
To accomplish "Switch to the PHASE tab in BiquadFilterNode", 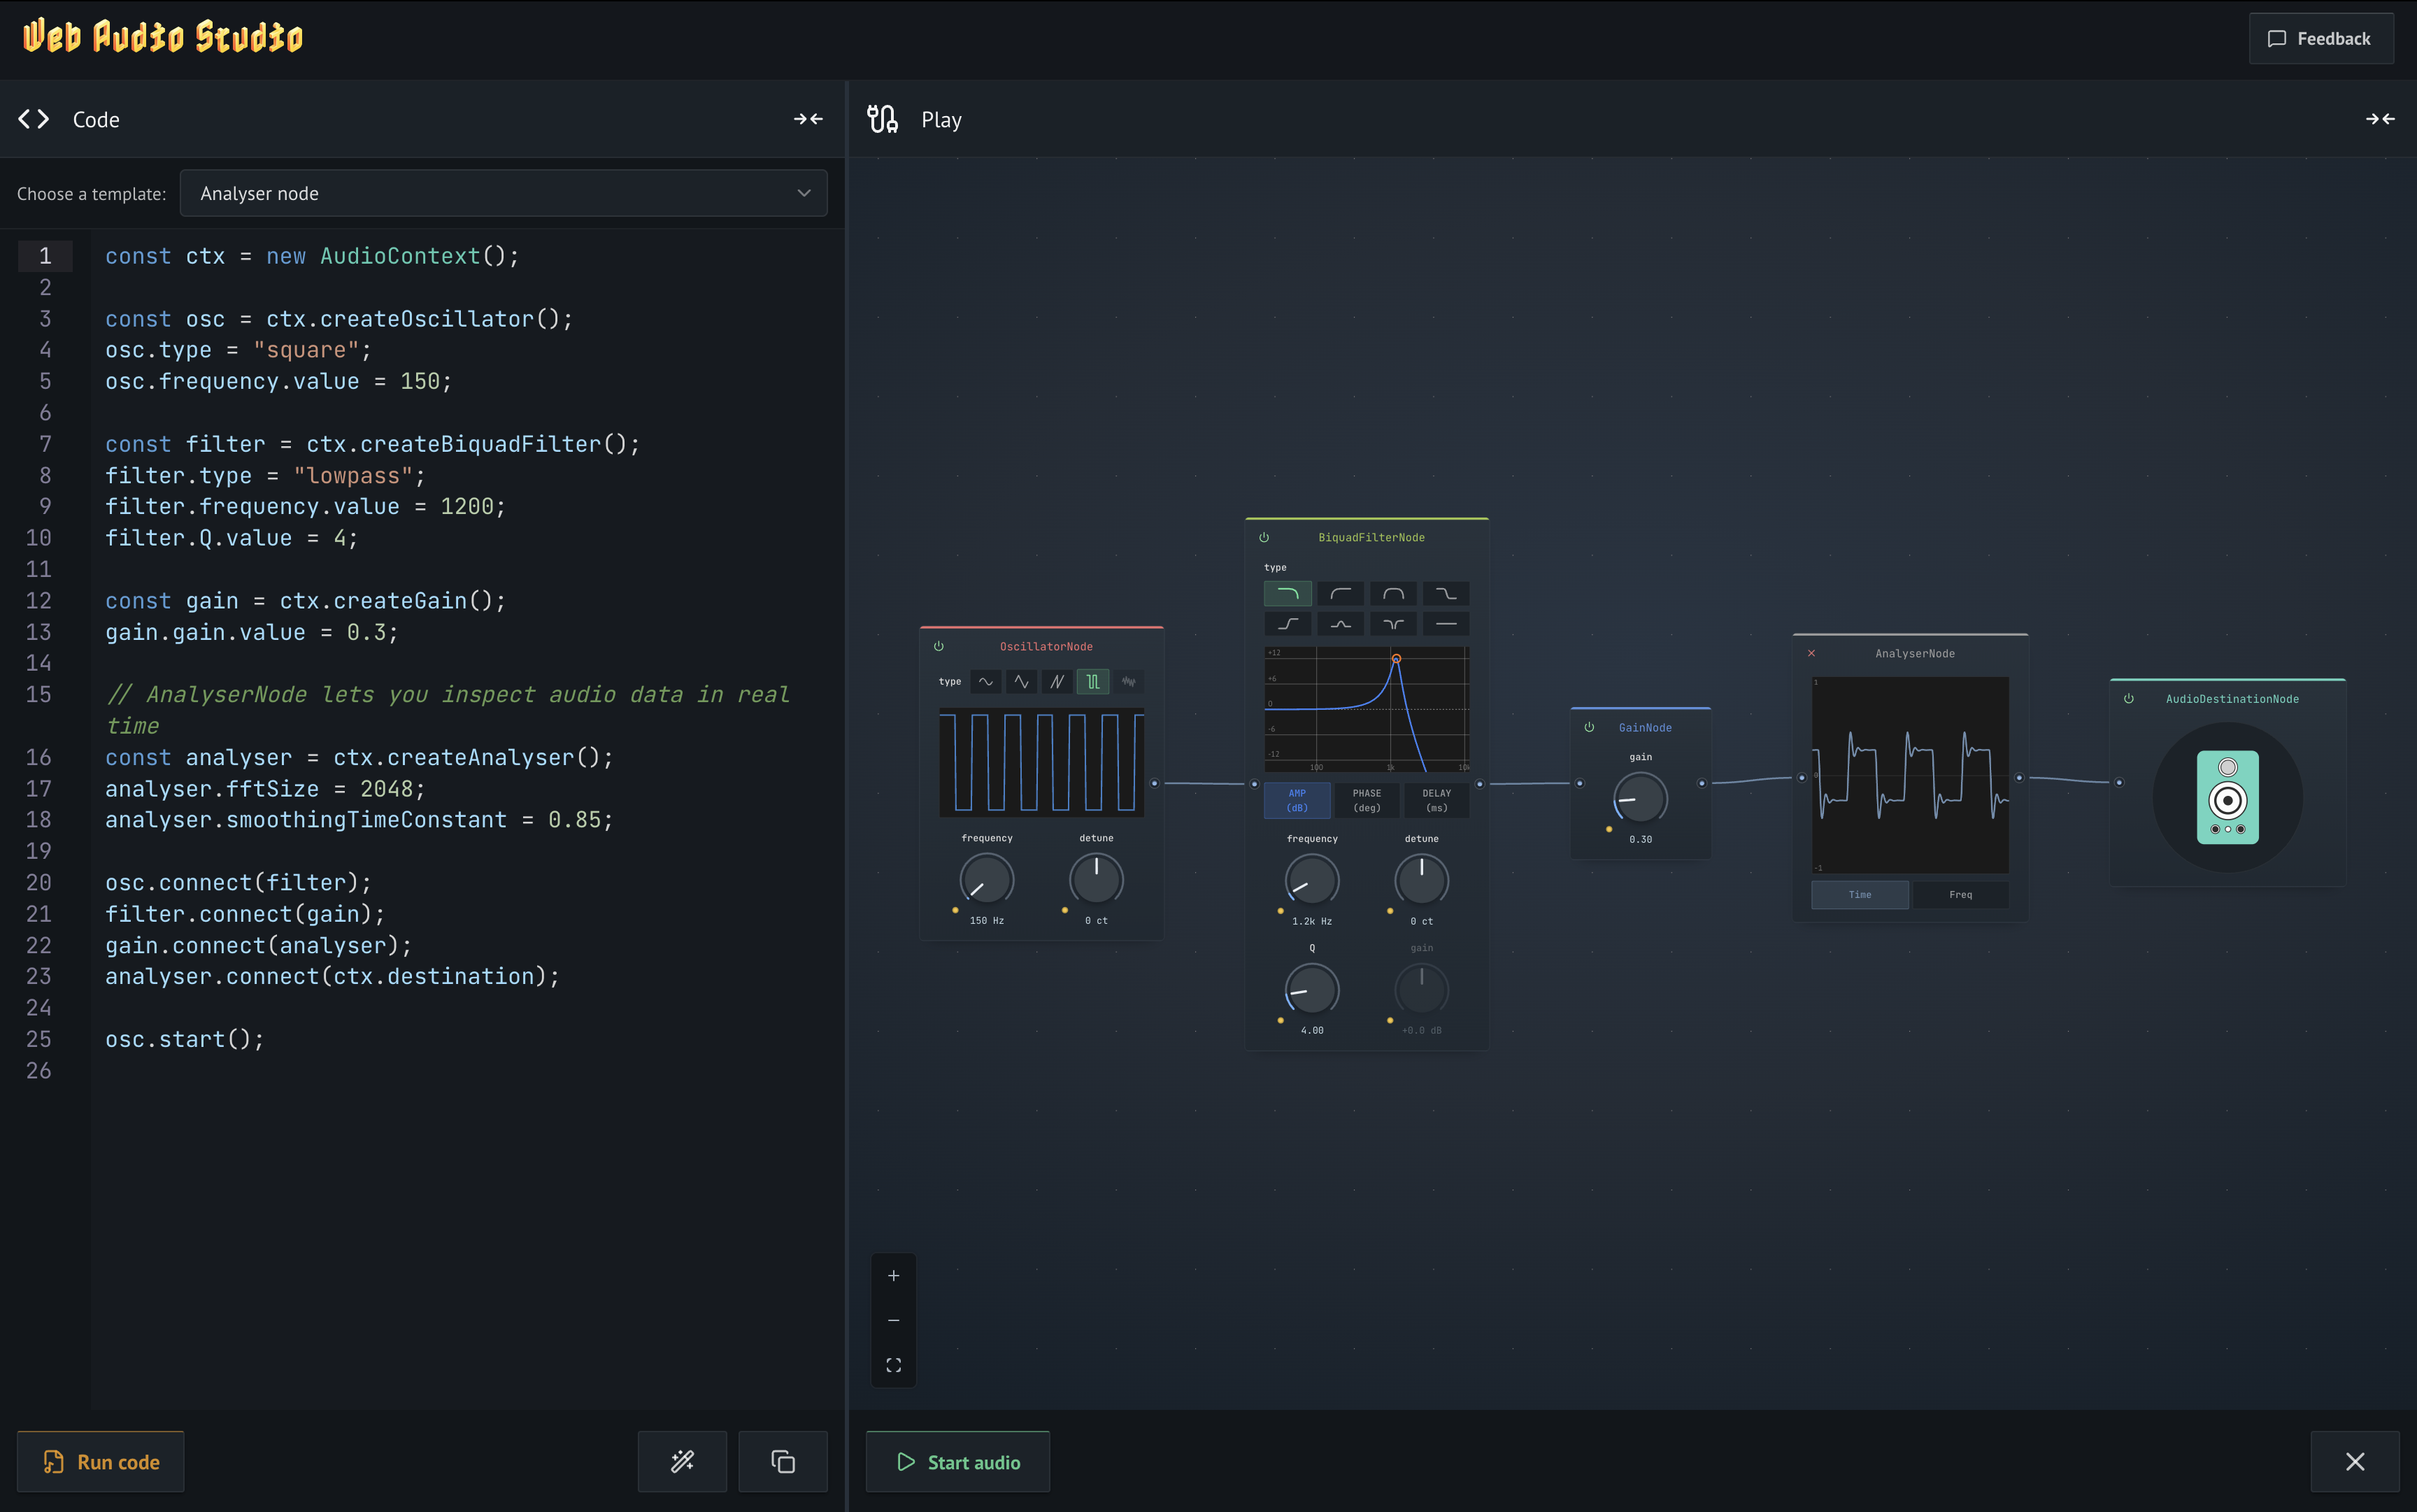I will point(1367,800).
